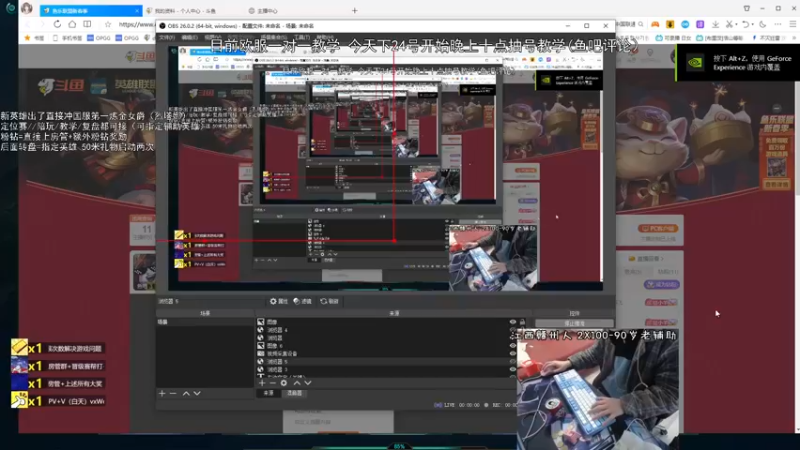Click the purple extension icon
Image resolution: width=800 pixels, height=450 pixels.
[x=700, y=24]
